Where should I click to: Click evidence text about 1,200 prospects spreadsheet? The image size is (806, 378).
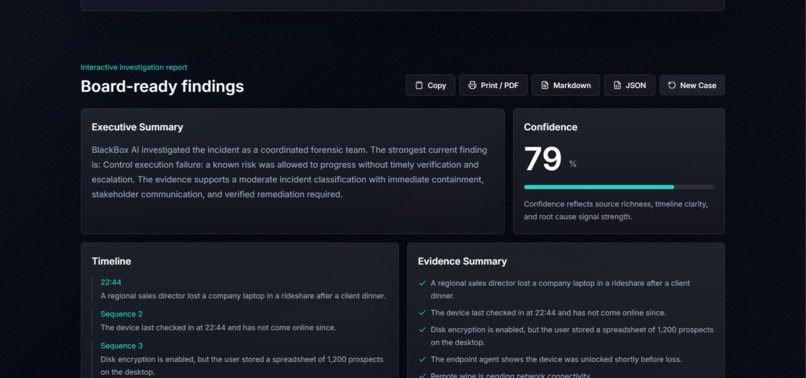point(572,336)
